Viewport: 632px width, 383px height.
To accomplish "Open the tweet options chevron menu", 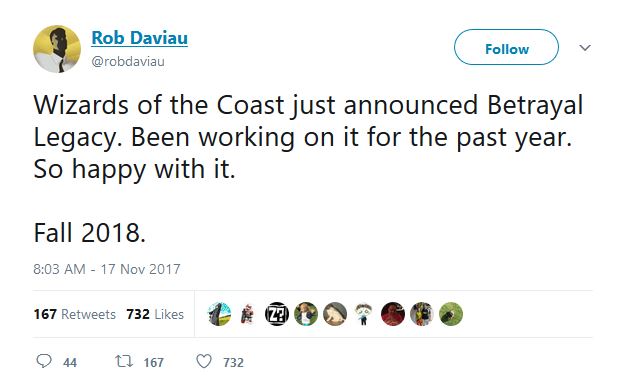I will pyautogui.click(x=585, y=48).
